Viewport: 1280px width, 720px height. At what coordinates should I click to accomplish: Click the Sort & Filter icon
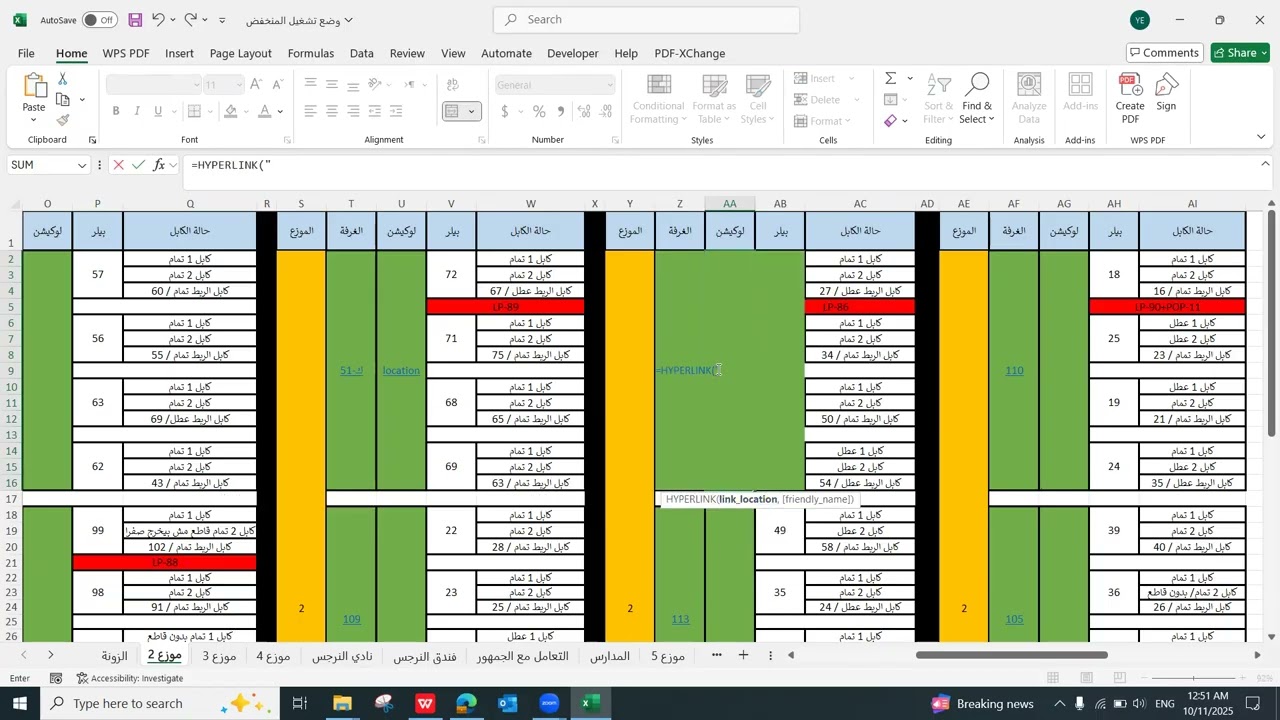939,99
